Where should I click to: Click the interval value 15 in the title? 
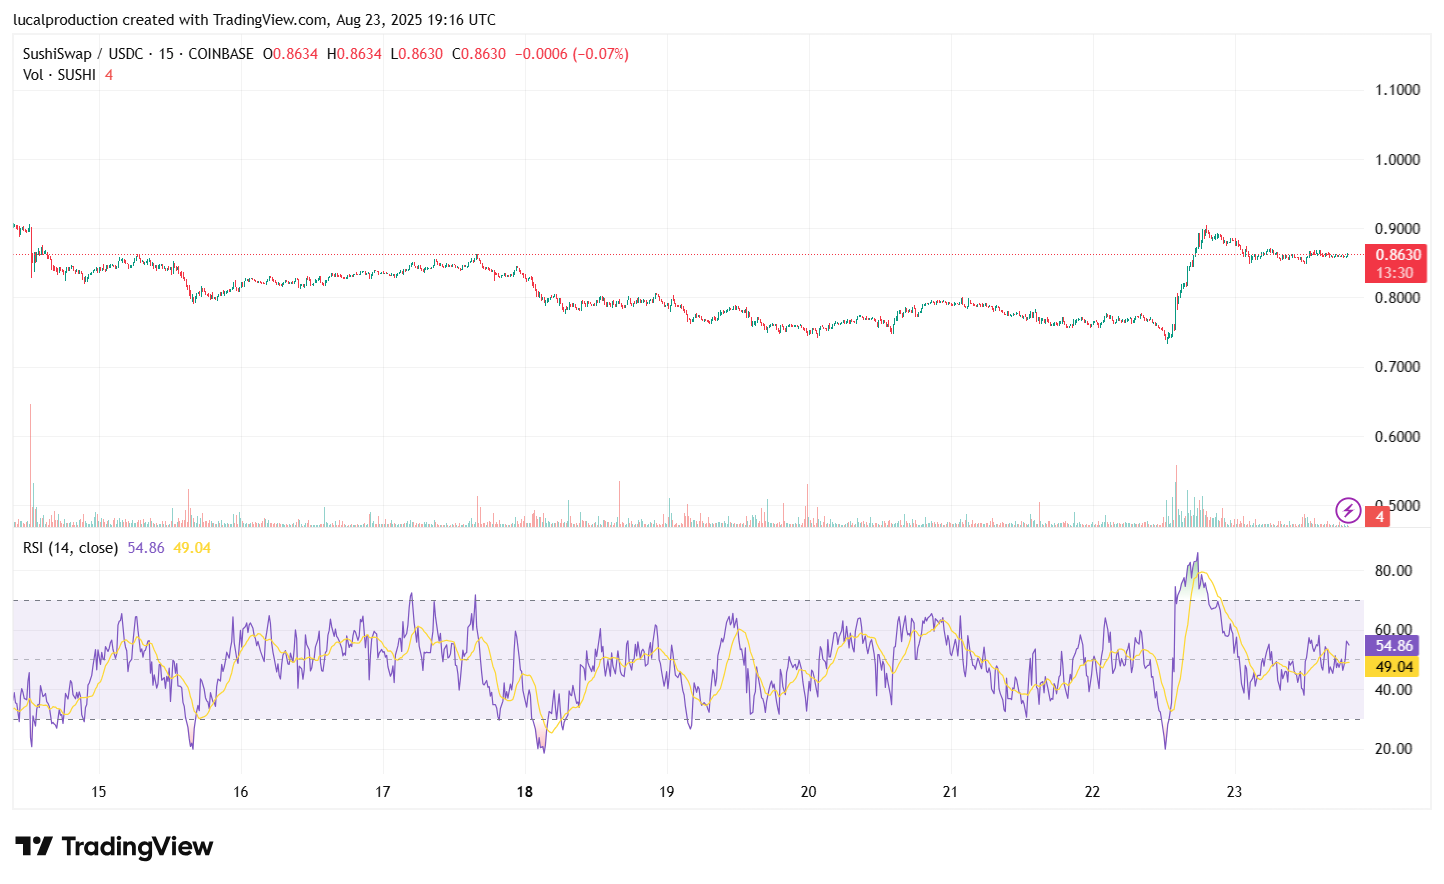(x=166, y=54)
